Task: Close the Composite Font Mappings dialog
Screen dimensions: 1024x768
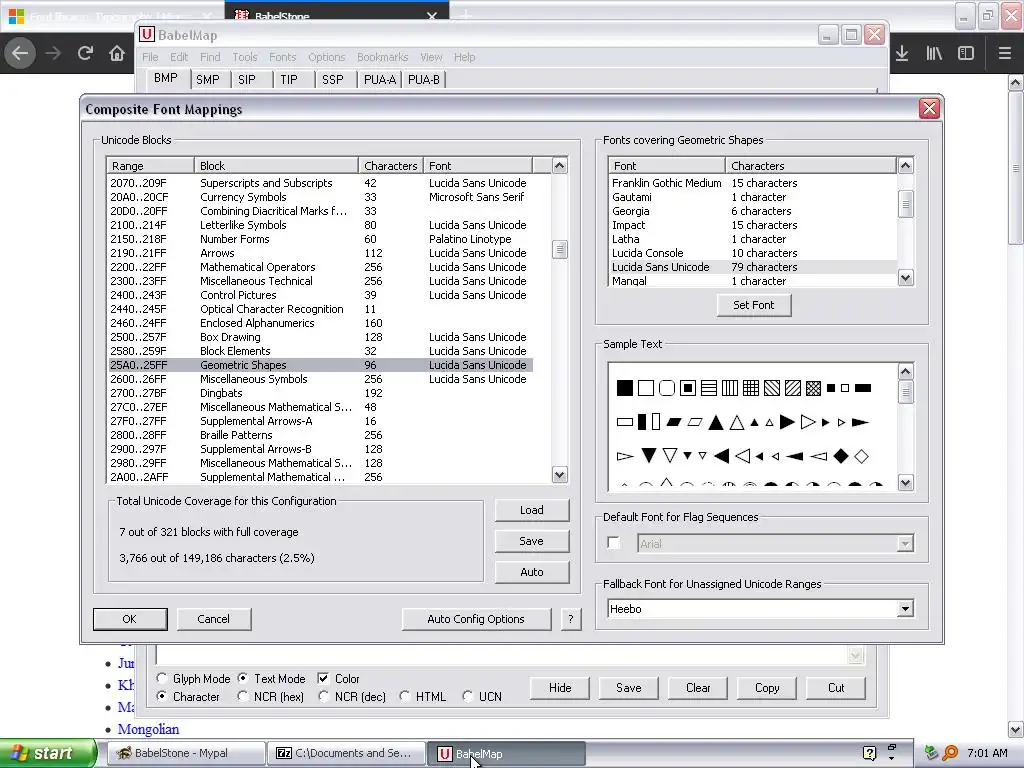Action: click(x=929, y=108)
